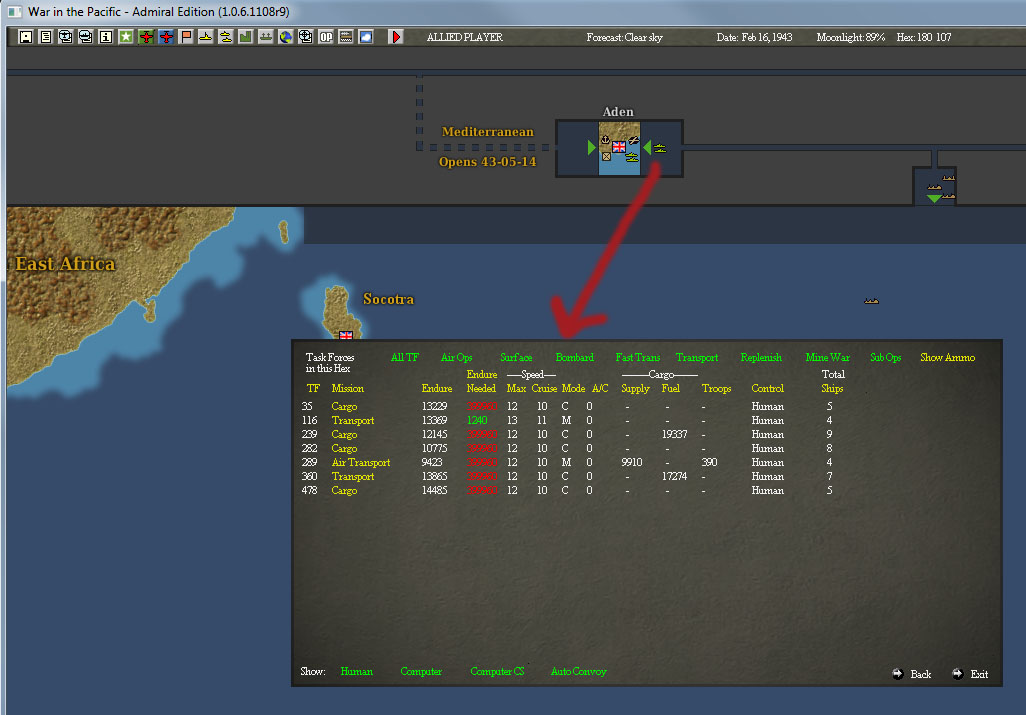
Task: Click the airfield icon in Aden hex
Action: (633, 139)
